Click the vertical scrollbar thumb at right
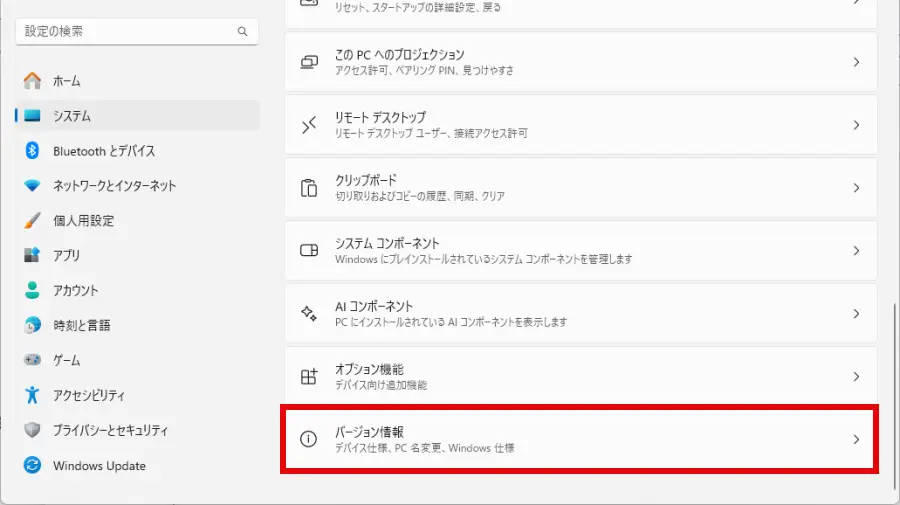This screenshot has width=900, height=505. tap(894, 396)
